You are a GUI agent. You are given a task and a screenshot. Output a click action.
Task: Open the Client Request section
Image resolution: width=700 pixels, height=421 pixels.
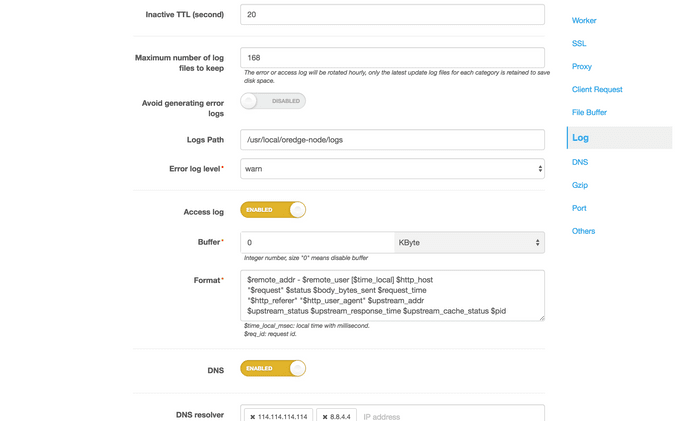tap(597, 89)
